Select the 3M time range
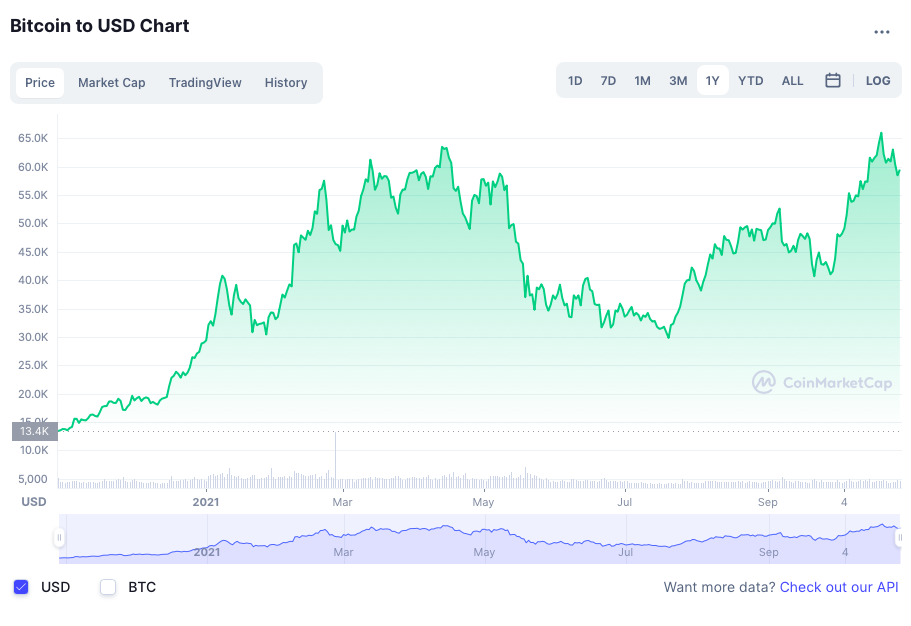The image size is (911, 626). pos(678,80)
